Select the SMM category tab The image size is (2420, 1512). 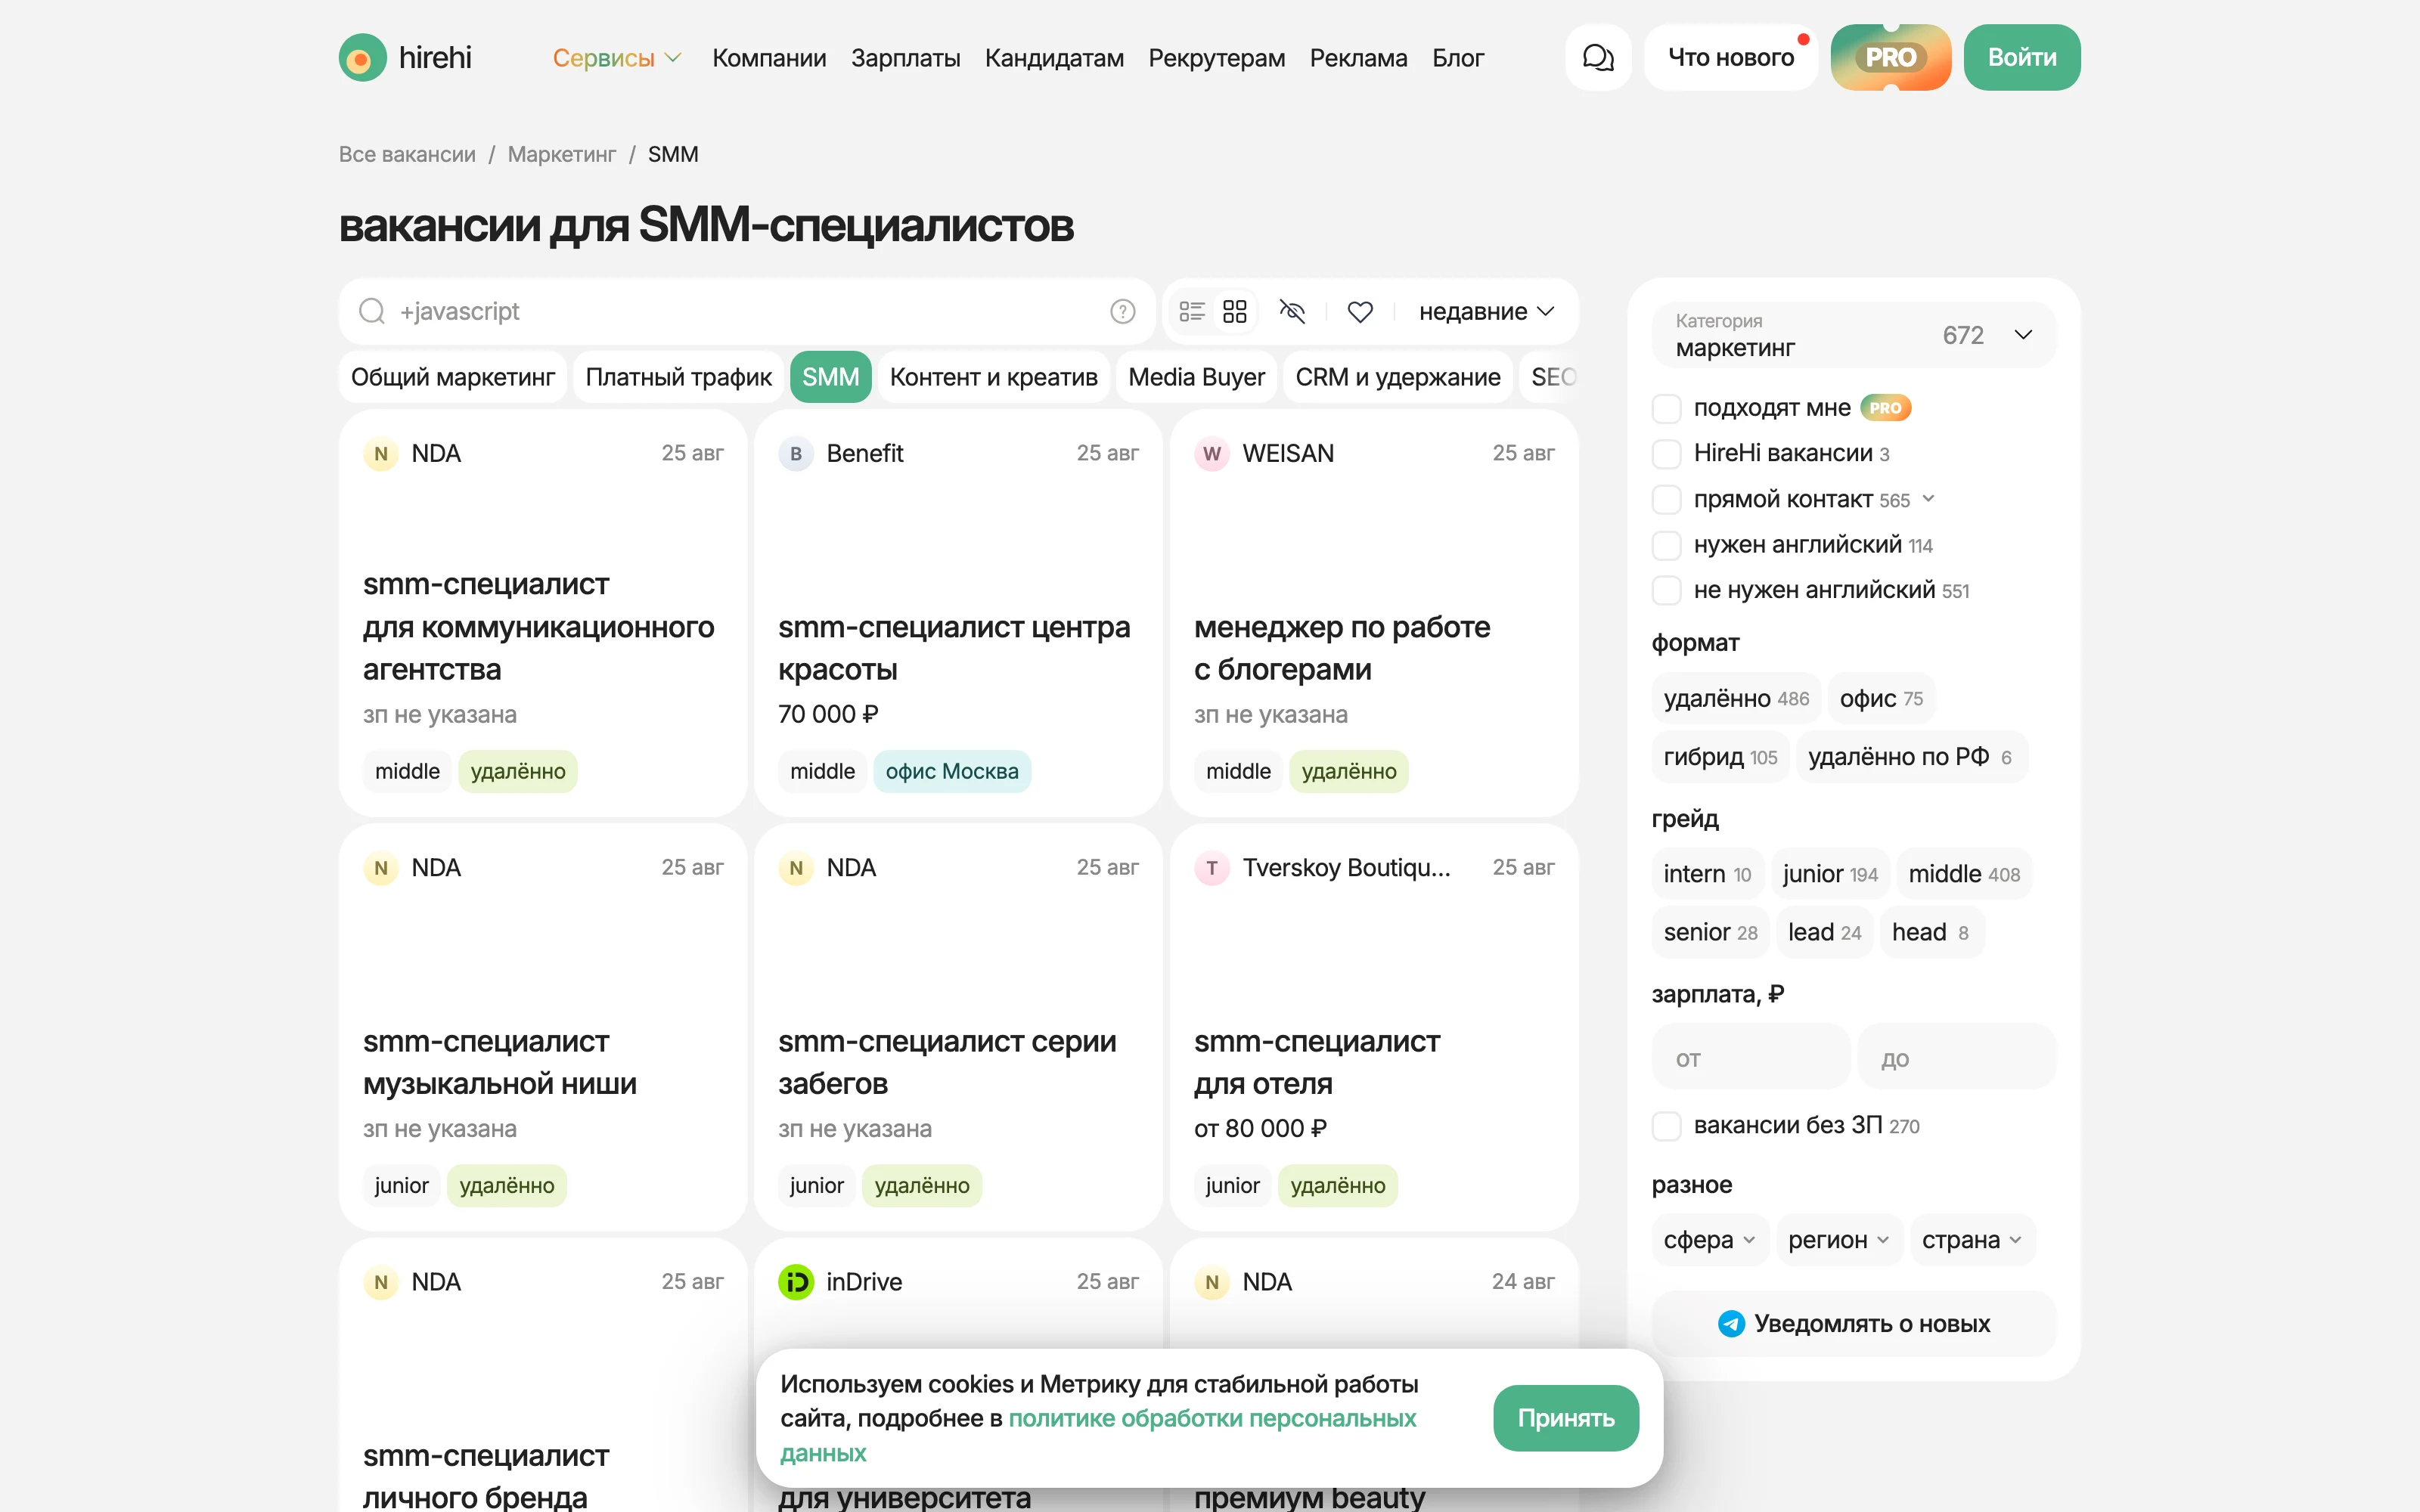(830, 377)
